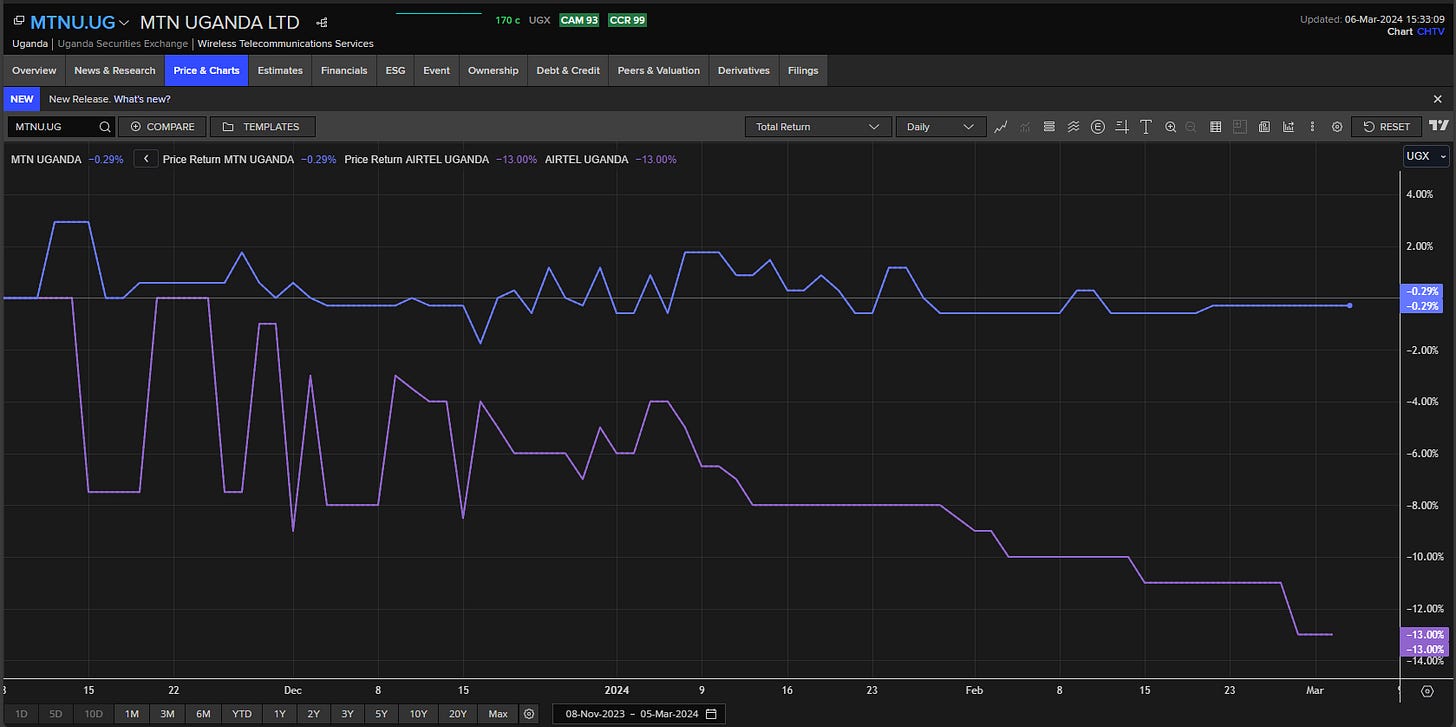
Task: Open period settings gear next to Max
Action: (529, 714)
